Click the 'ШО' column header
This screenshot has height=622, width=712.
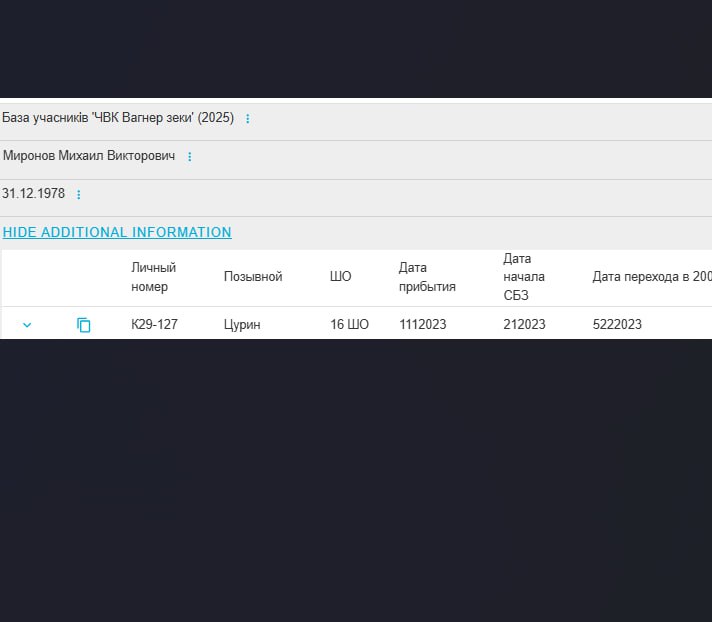[340, 277]
